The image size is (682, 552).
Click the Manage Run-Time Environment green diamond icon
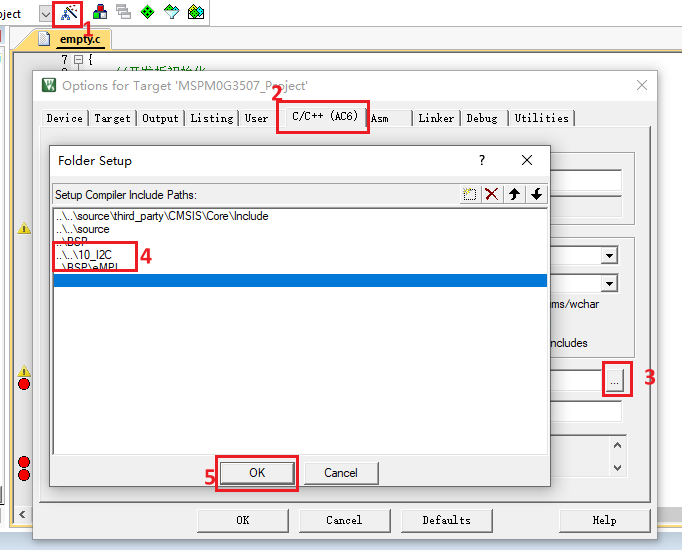pos(148,13)
